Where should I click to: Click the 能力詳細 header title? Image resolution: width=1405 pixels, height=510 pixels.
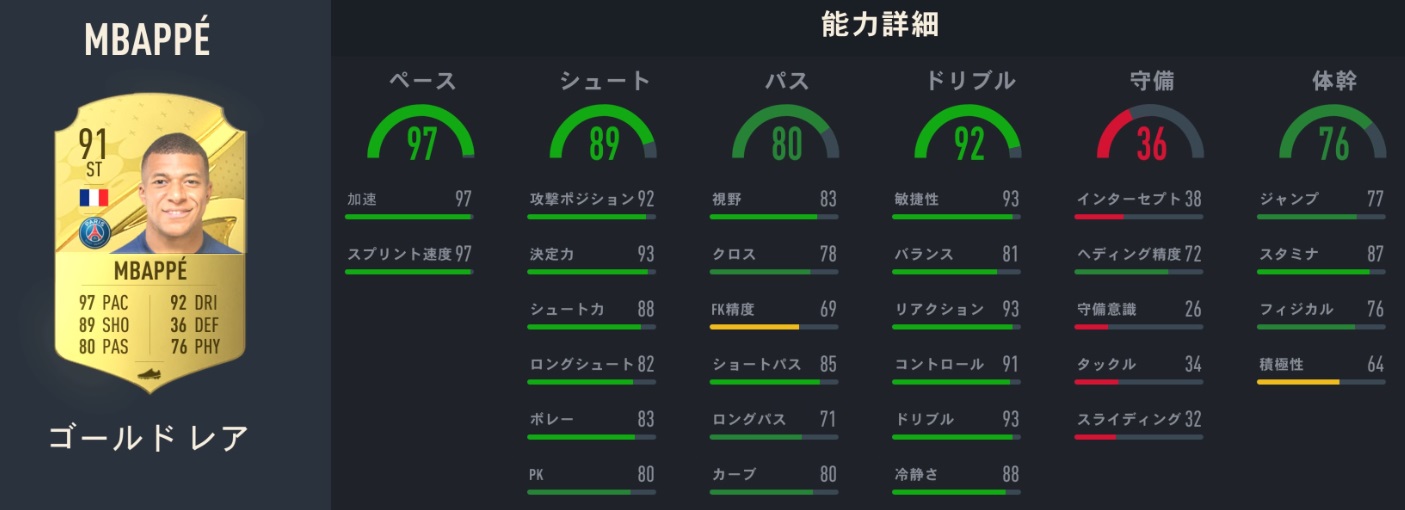866,25
